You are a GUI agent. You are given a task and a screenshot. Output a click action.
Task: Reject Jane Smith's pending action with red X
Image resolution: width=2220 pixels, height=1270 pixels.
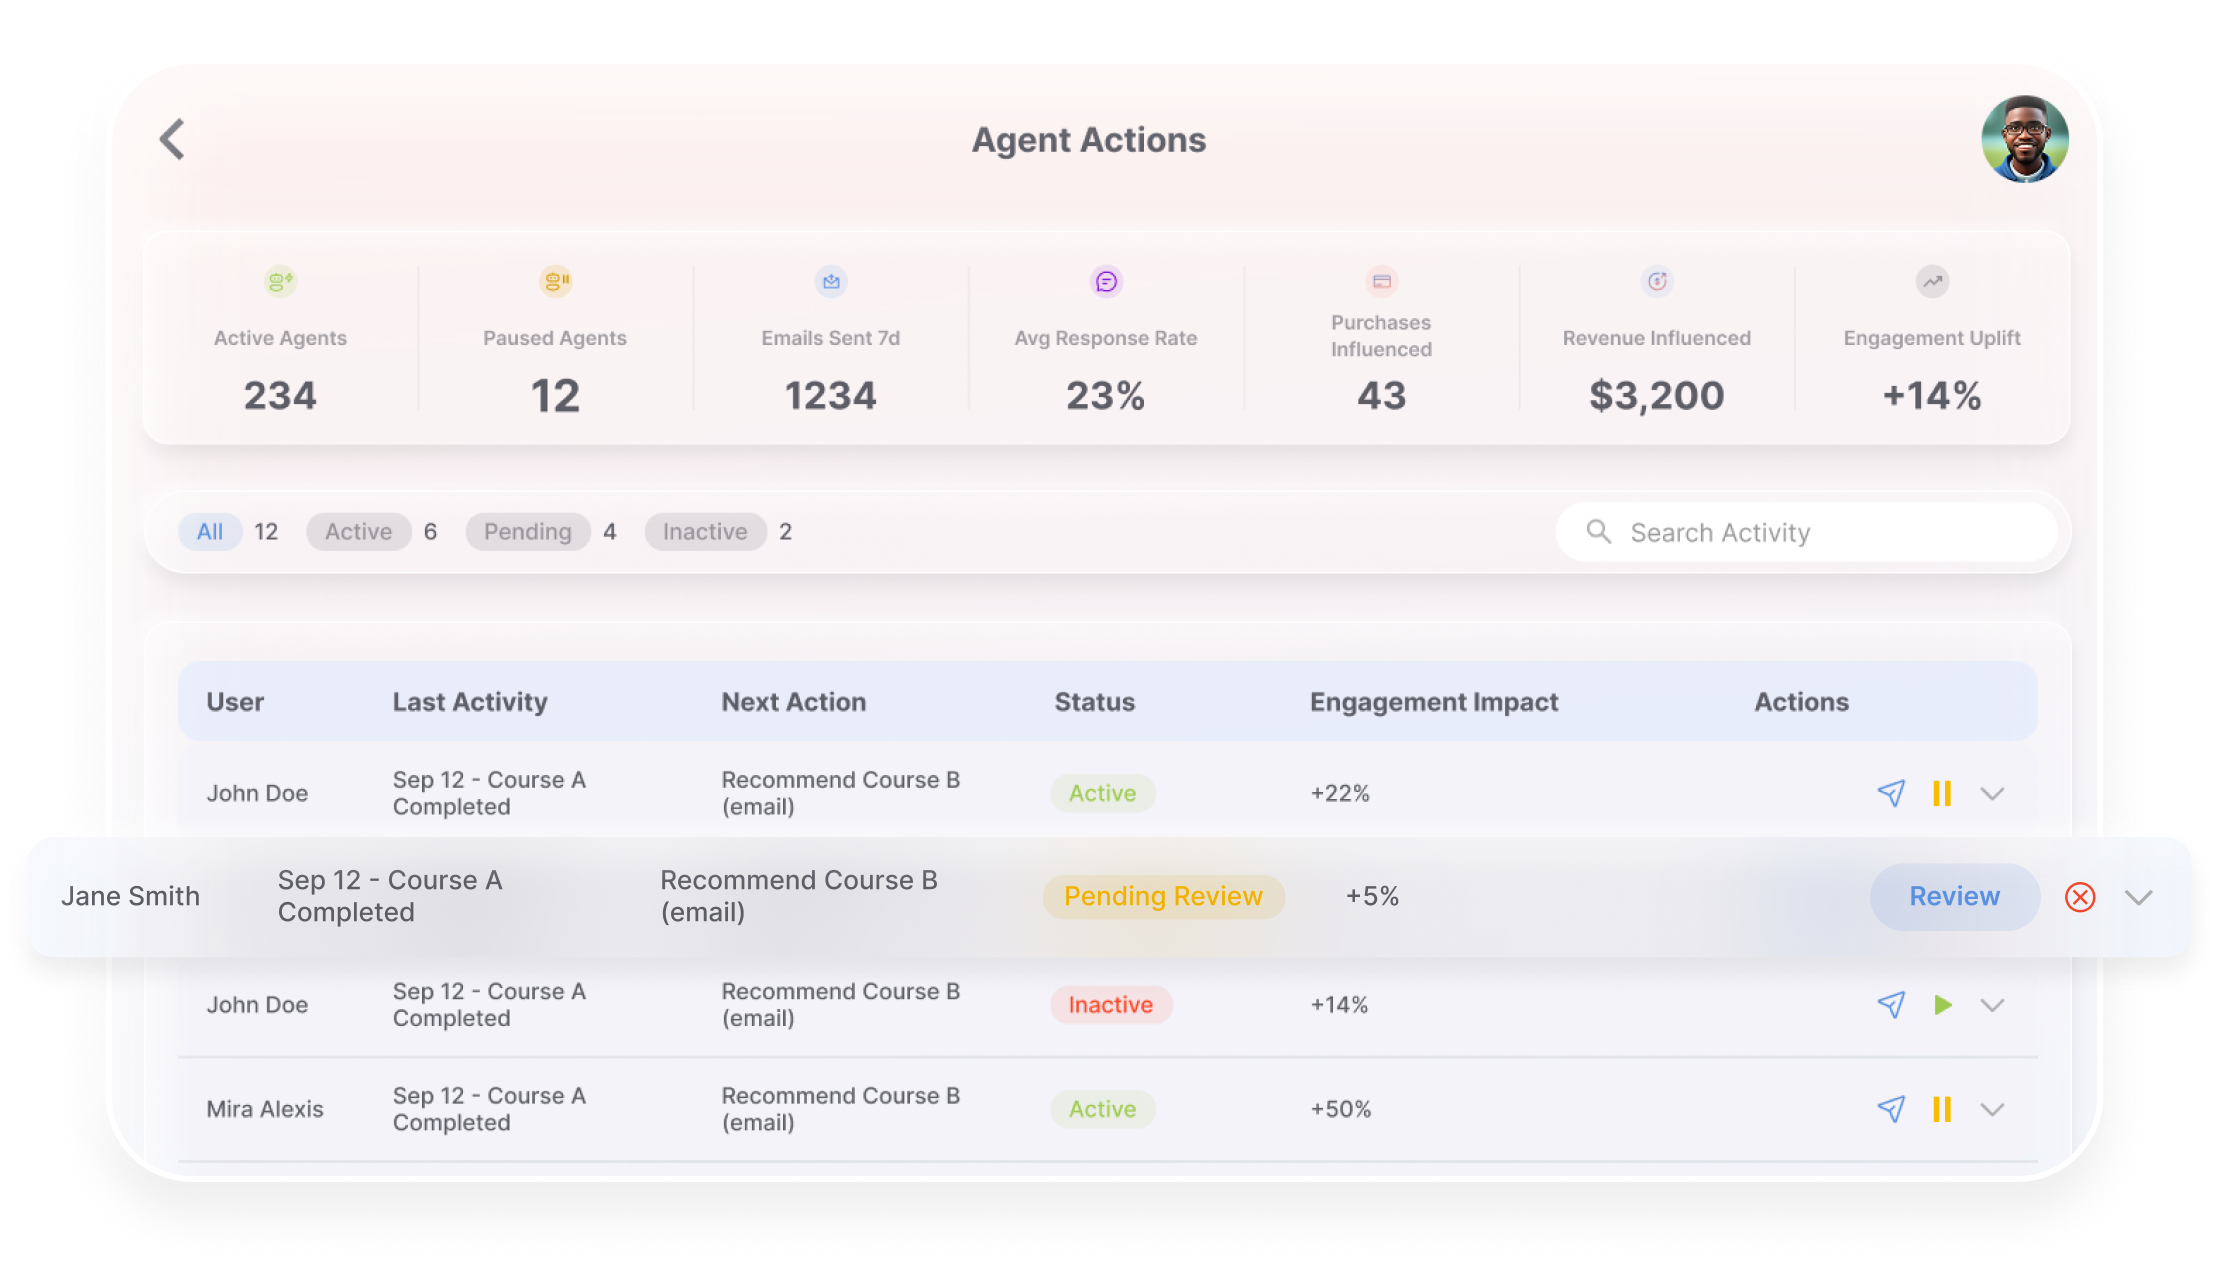pos(2080,897)
